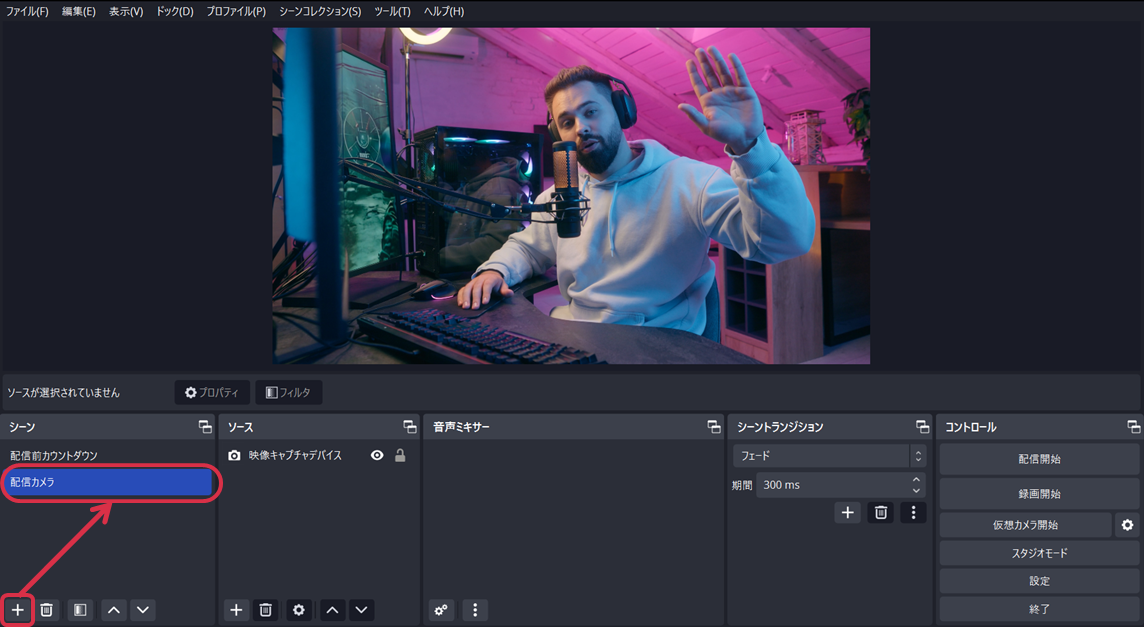Delete the selected scene with trash icon
The width and height of the screenshot is (1144, 627).
coord(46,610)
